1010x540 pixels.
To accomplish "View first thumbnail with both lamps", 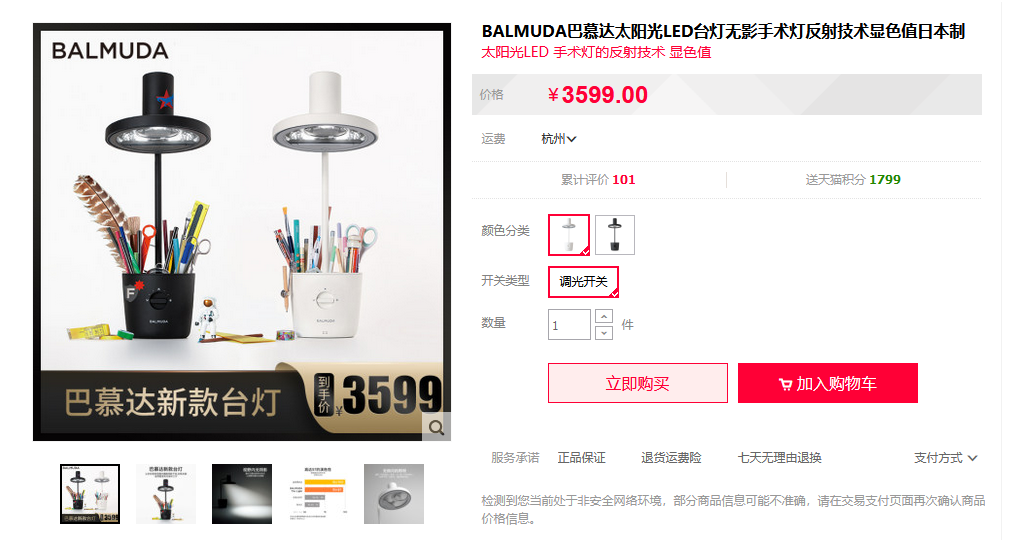I will point(90,494).
